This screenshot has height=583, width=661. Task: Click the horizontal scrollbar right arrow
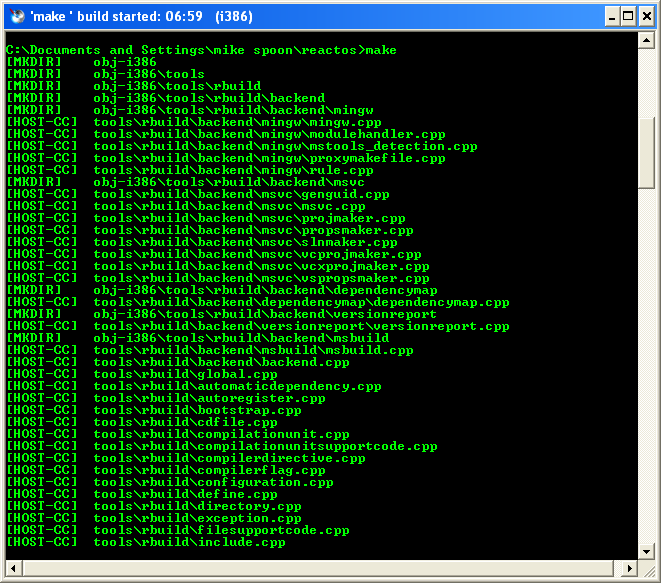click(630, 568)
